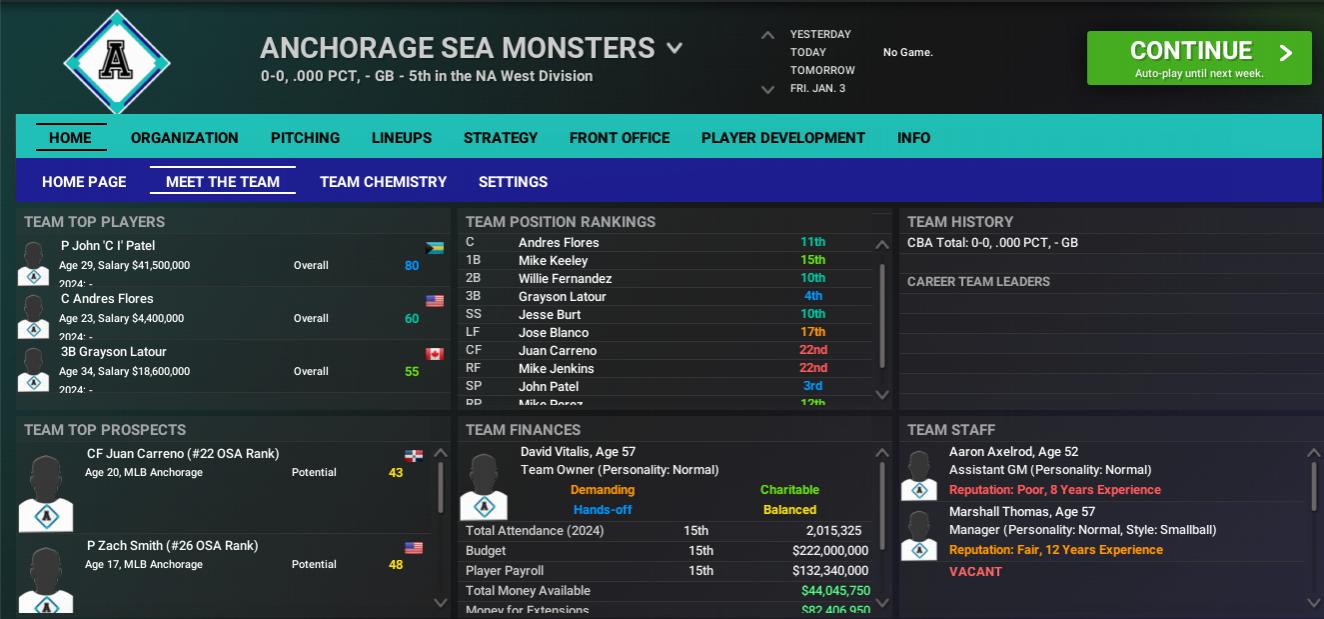Click the Dominican flag beside Juan Carreno
Image resolution: width=1324 pixels, height=619 pixels.
pos(413,456)
